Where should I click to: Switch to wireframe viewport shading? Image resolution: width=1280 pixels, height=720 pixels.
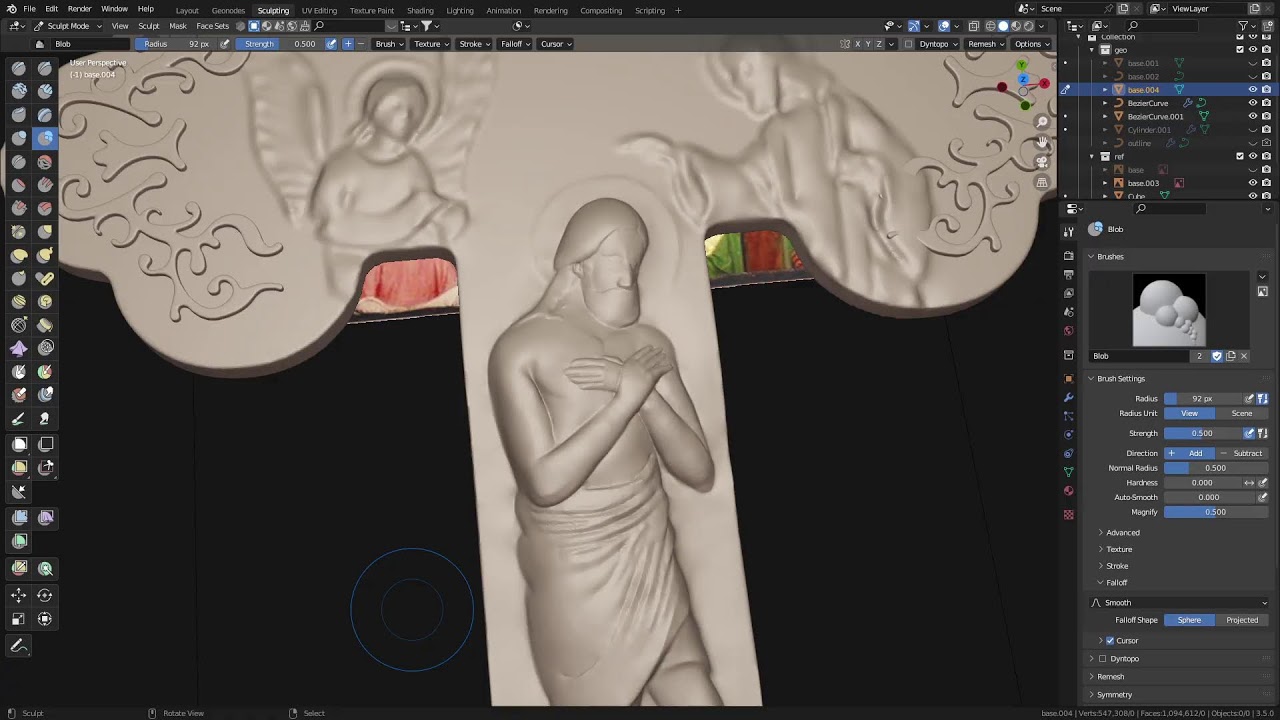pyautogui.click(x=990, y=26)
